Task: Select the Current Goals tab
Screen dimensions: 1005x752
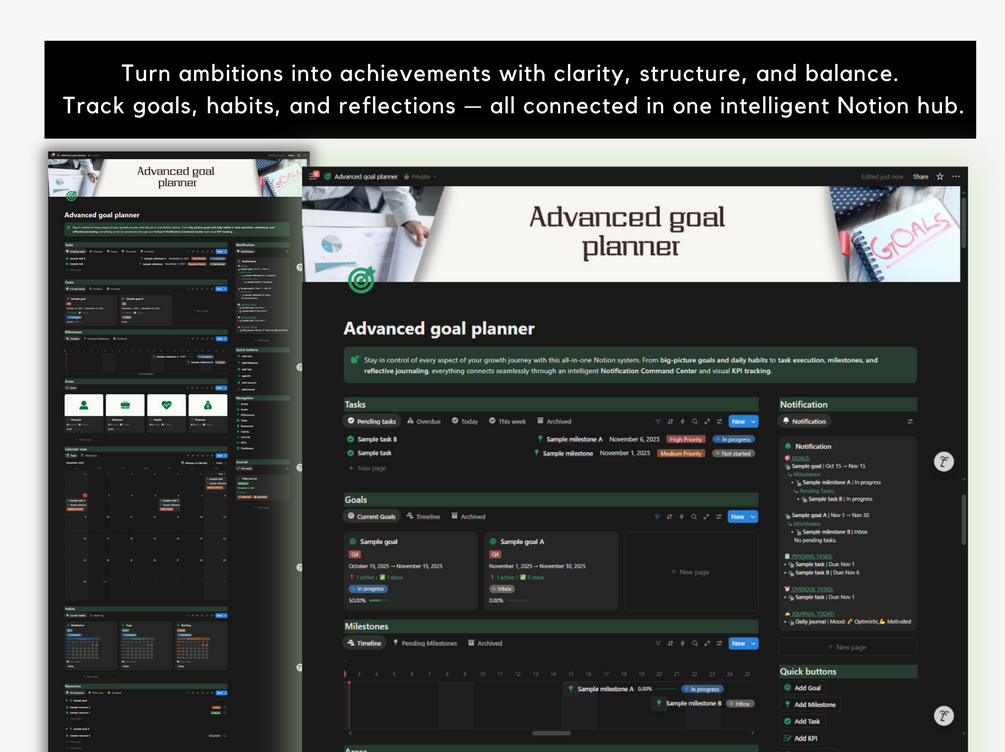Action: click(372, 516)
